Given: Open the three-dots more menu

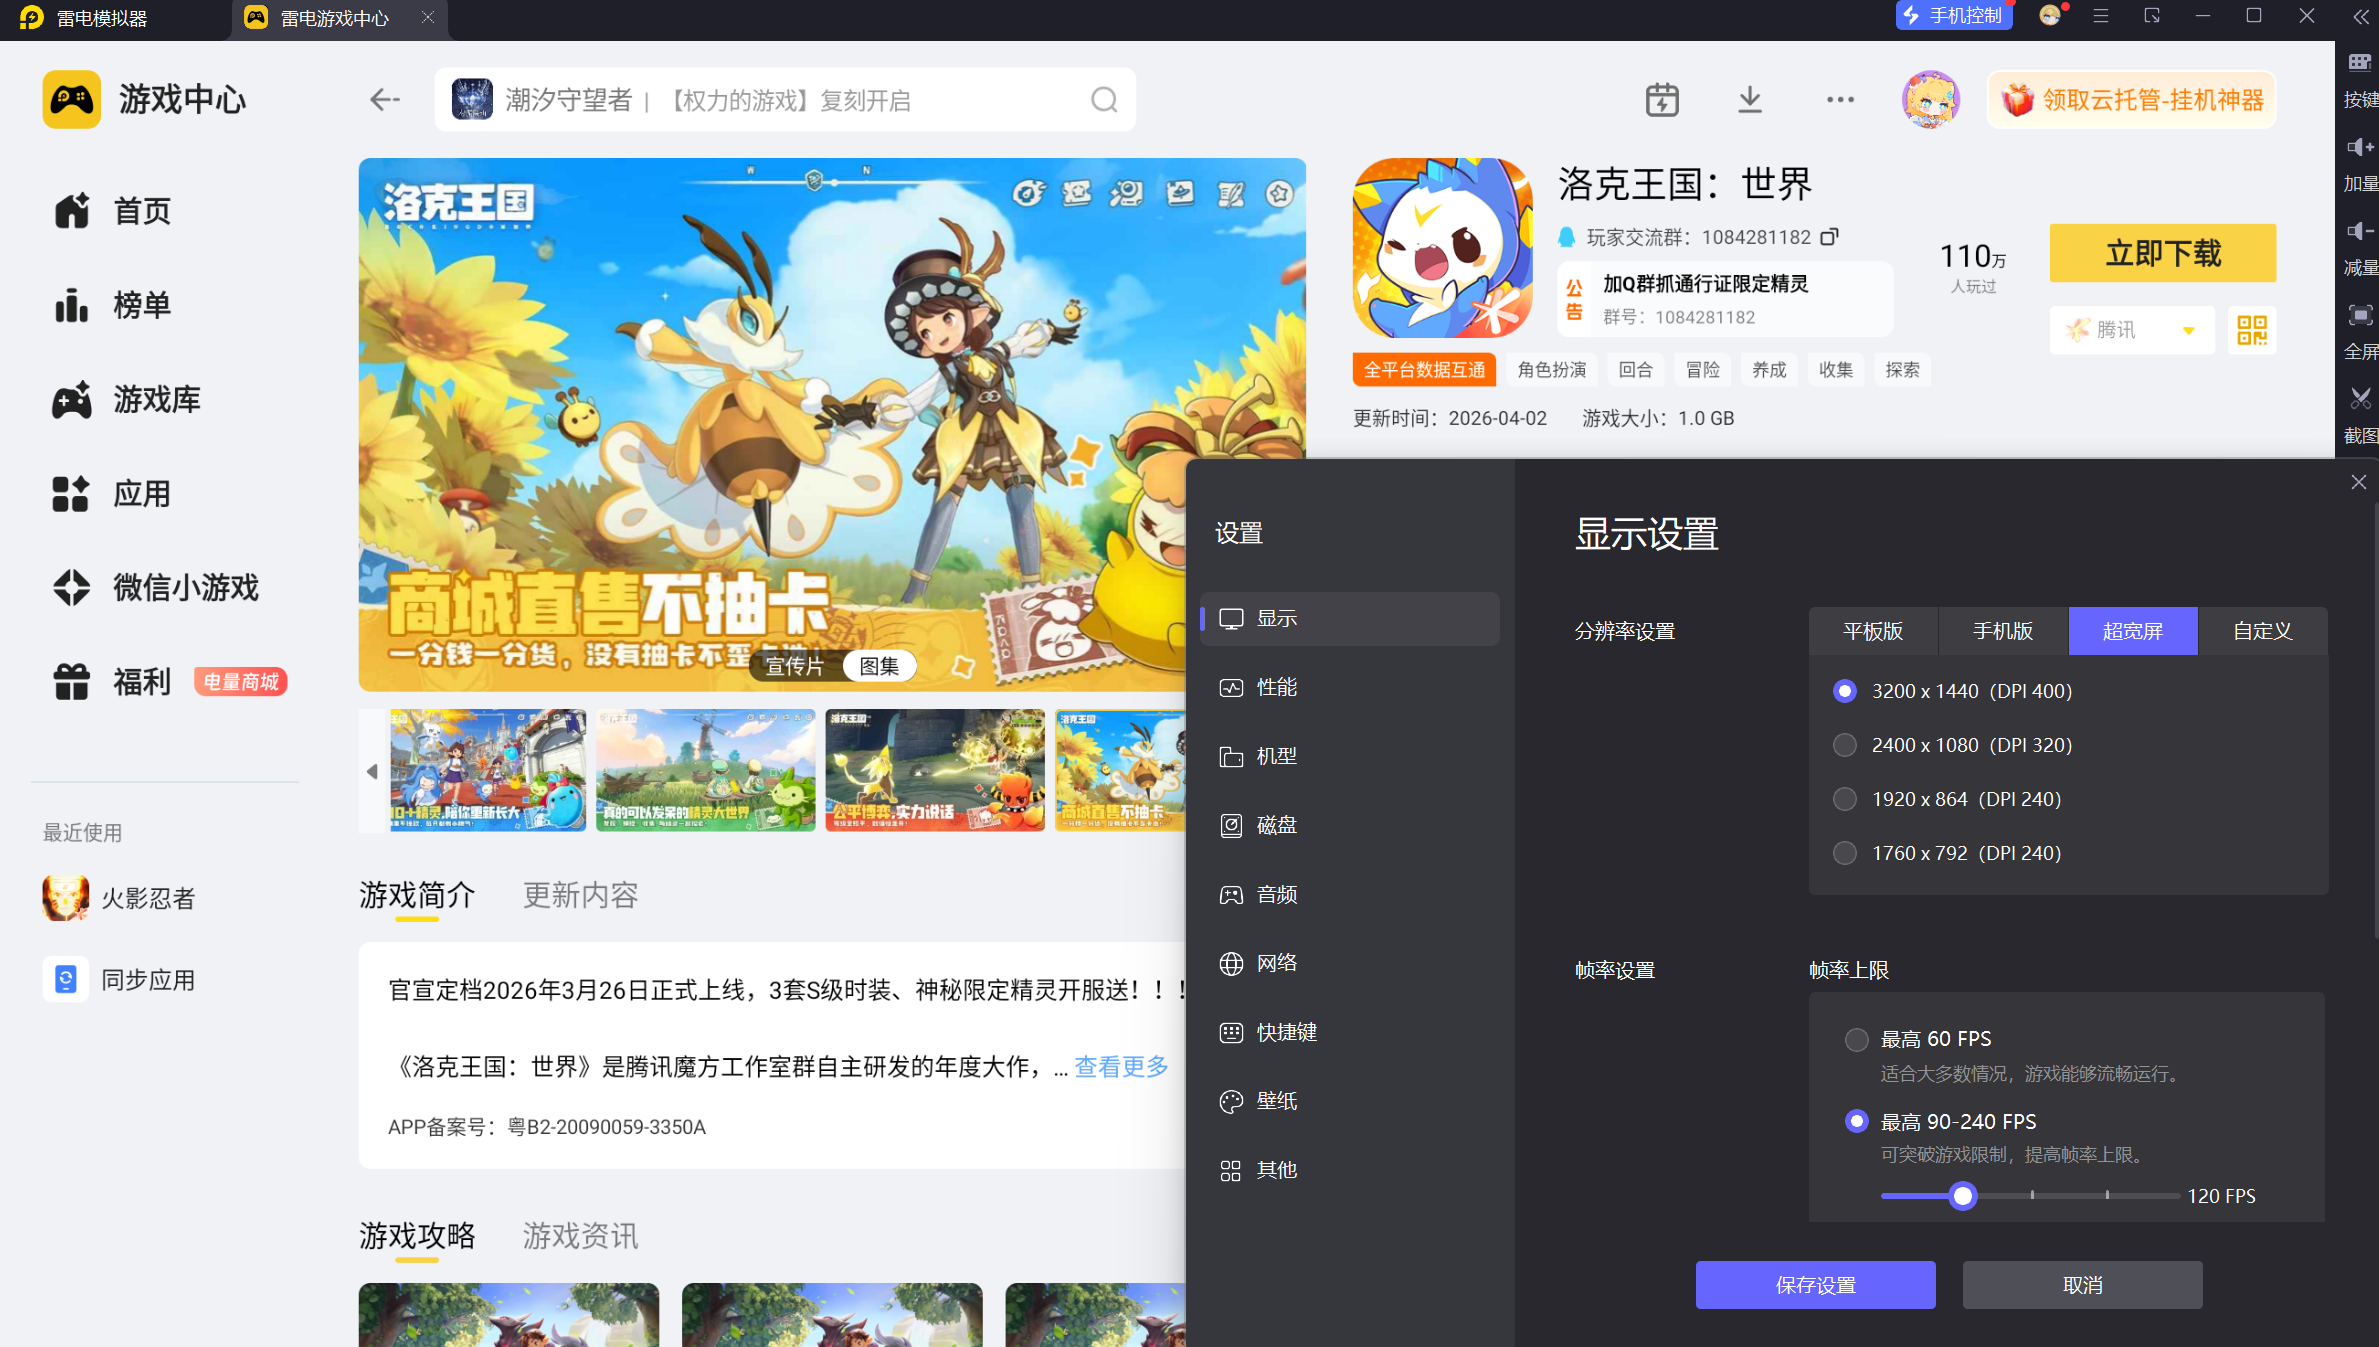Looking at the screenshot, I should tap(1839, 100).
